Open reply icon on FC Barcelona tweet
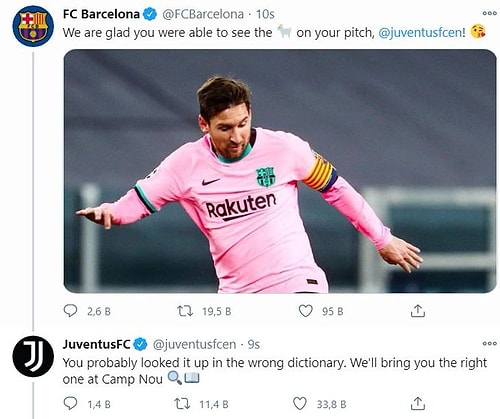This screenshot has width=500, height=419. click(70, 311)
